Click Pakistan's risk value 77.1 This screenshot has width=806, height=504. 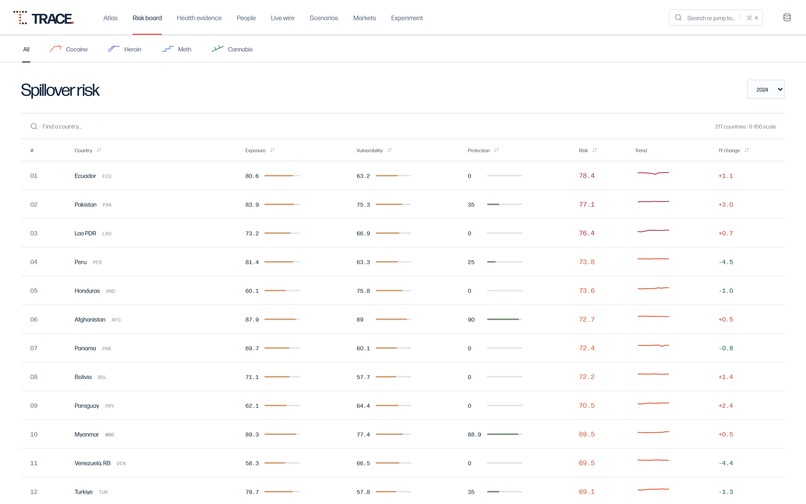tap(587, 204)
